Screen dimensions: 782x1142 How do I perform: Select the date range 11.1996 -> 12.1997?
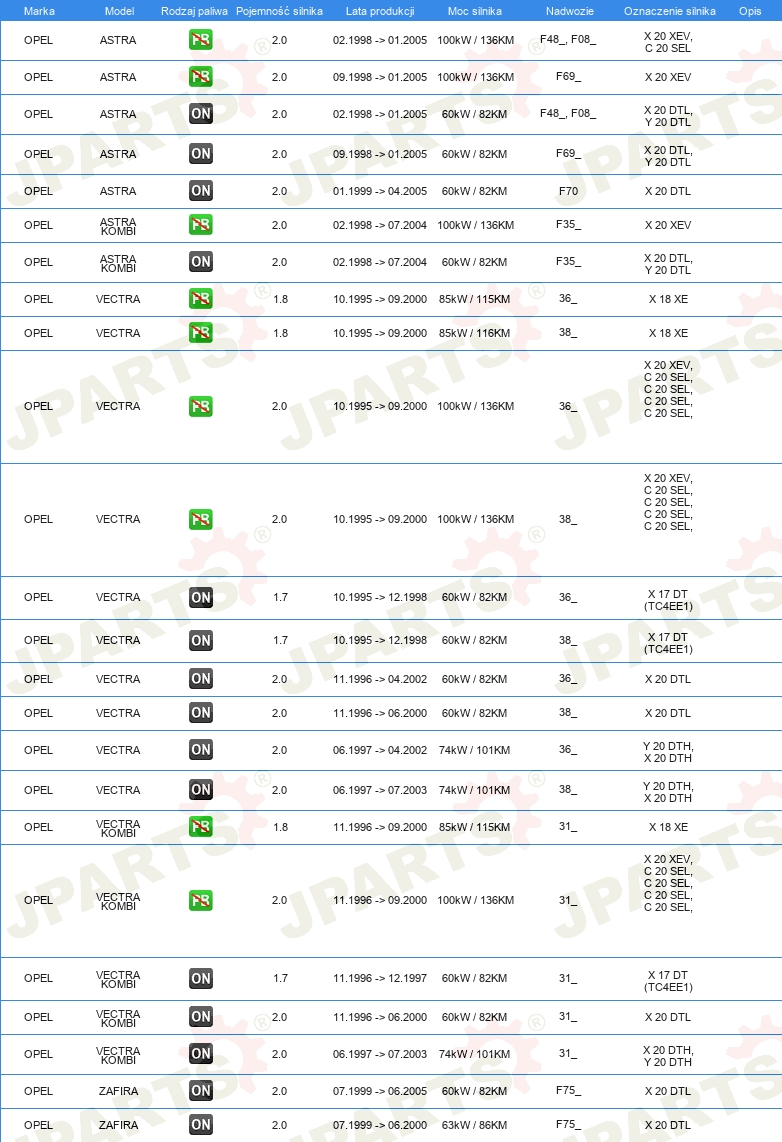tap(380, 978)
